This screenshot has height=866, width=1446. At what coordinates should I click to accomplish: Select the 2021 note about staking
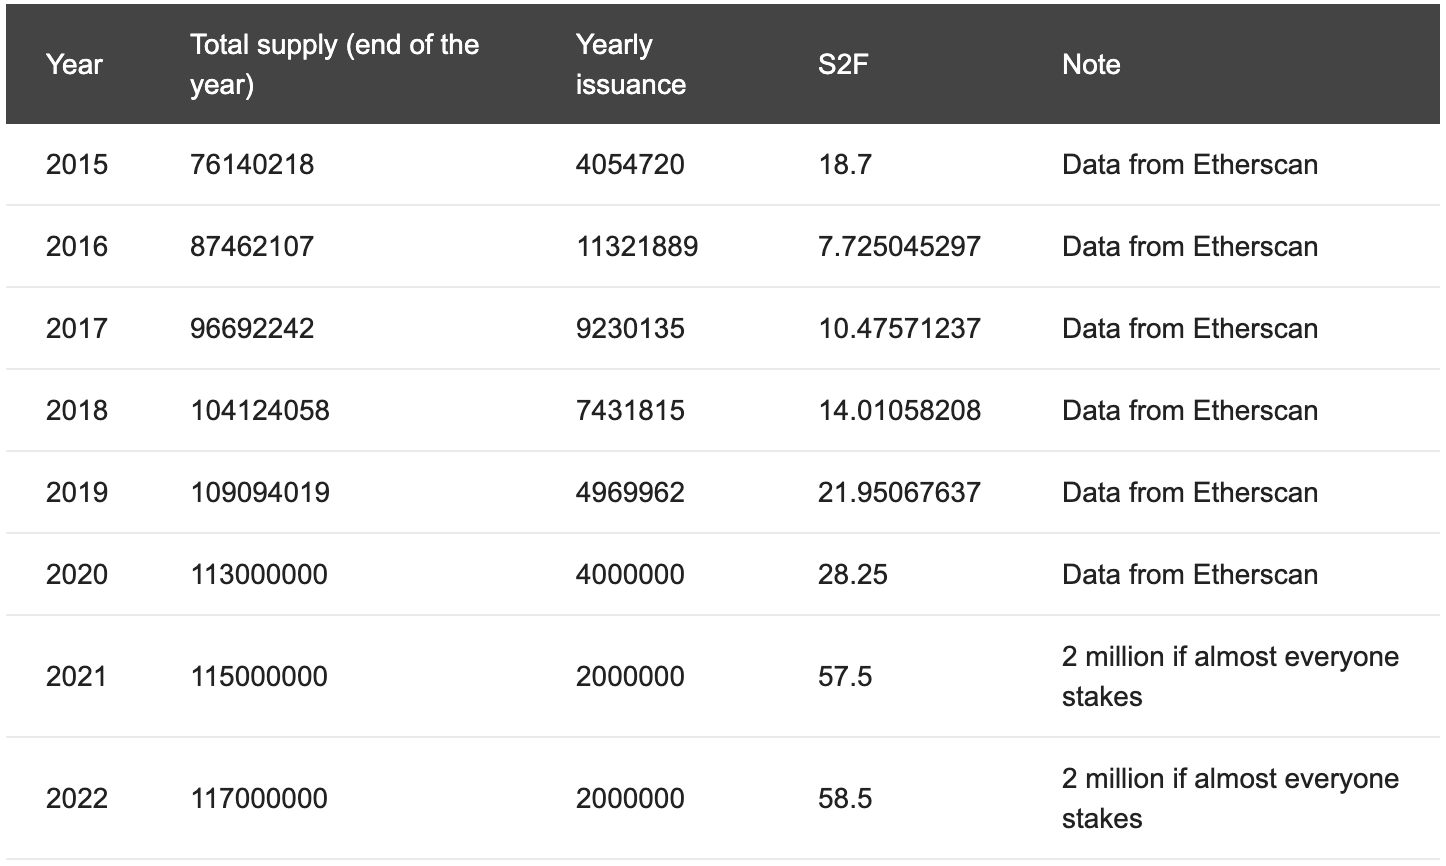pos(1230,677)
